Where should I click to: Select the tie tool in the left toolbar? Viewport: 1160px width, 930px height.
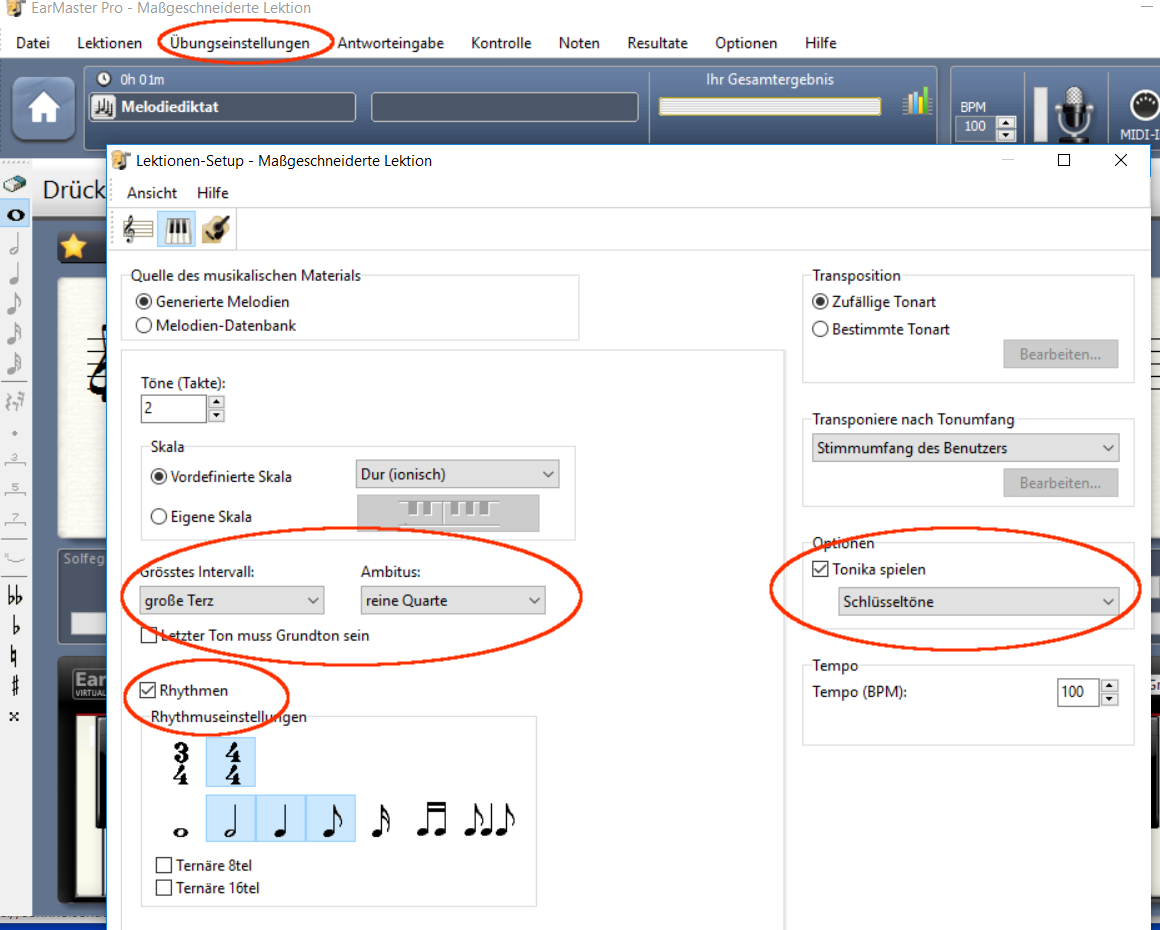tap(15, 557)
